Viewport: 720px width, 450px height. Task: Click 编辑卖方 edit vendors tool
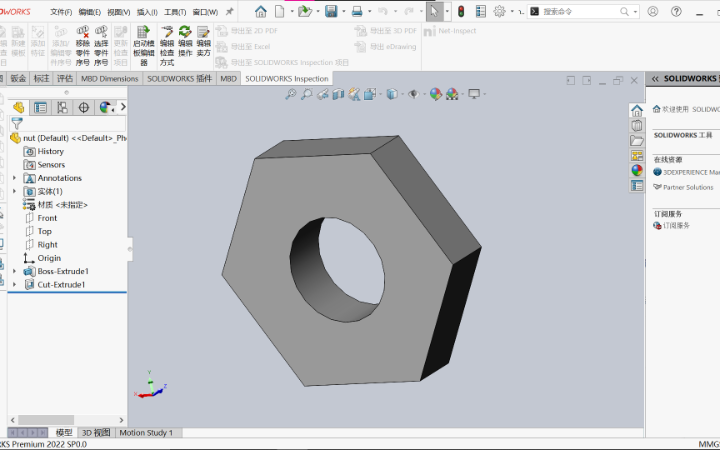tap(203, 41)
